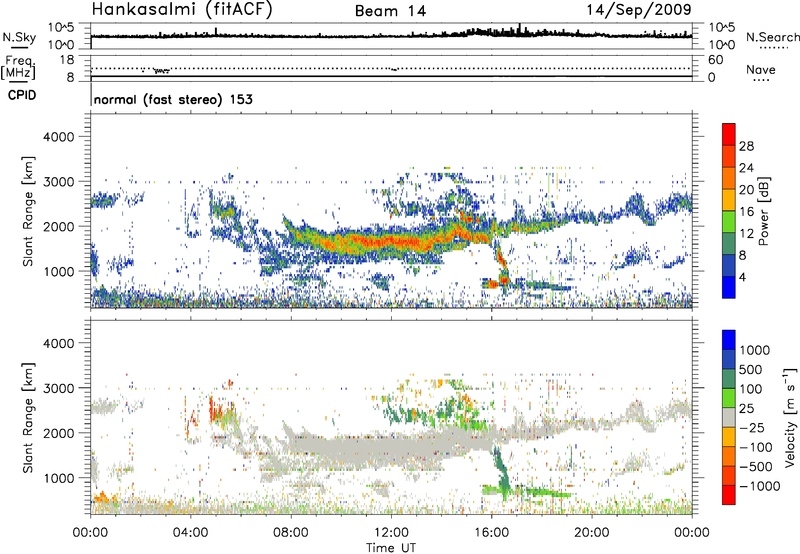Click the red top of the power colorbar

pos(729,134)
